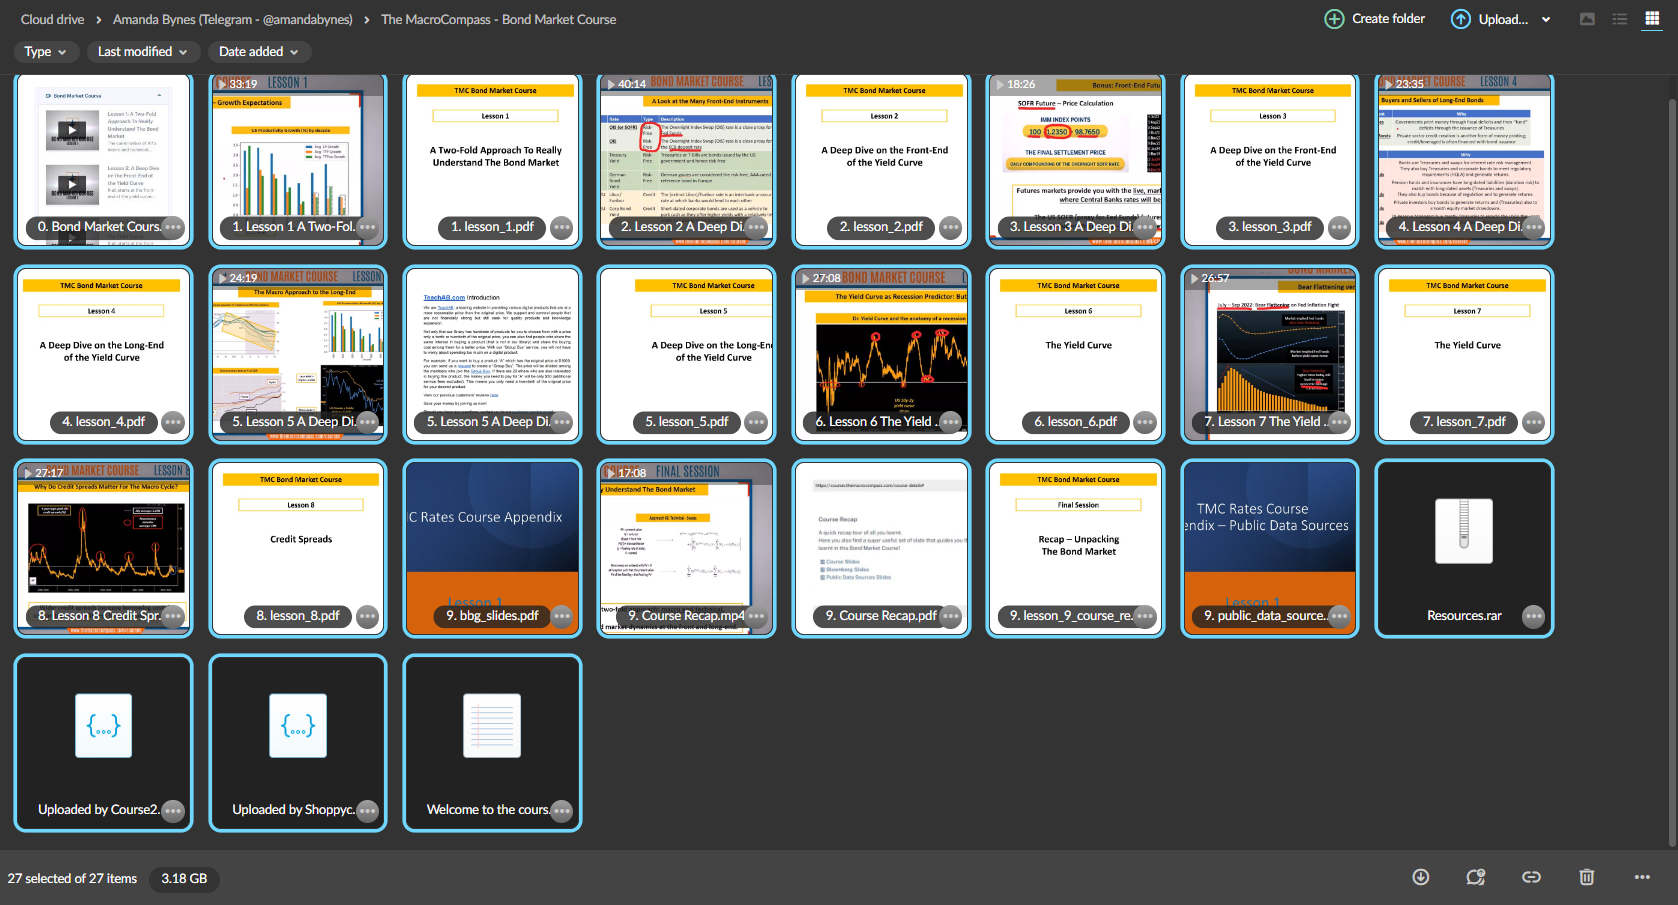This screenshot has width=1678, height=905.
Task: Open three-dot menu on 1. lesson_1.pdf
Action: (x=561, y=227)
